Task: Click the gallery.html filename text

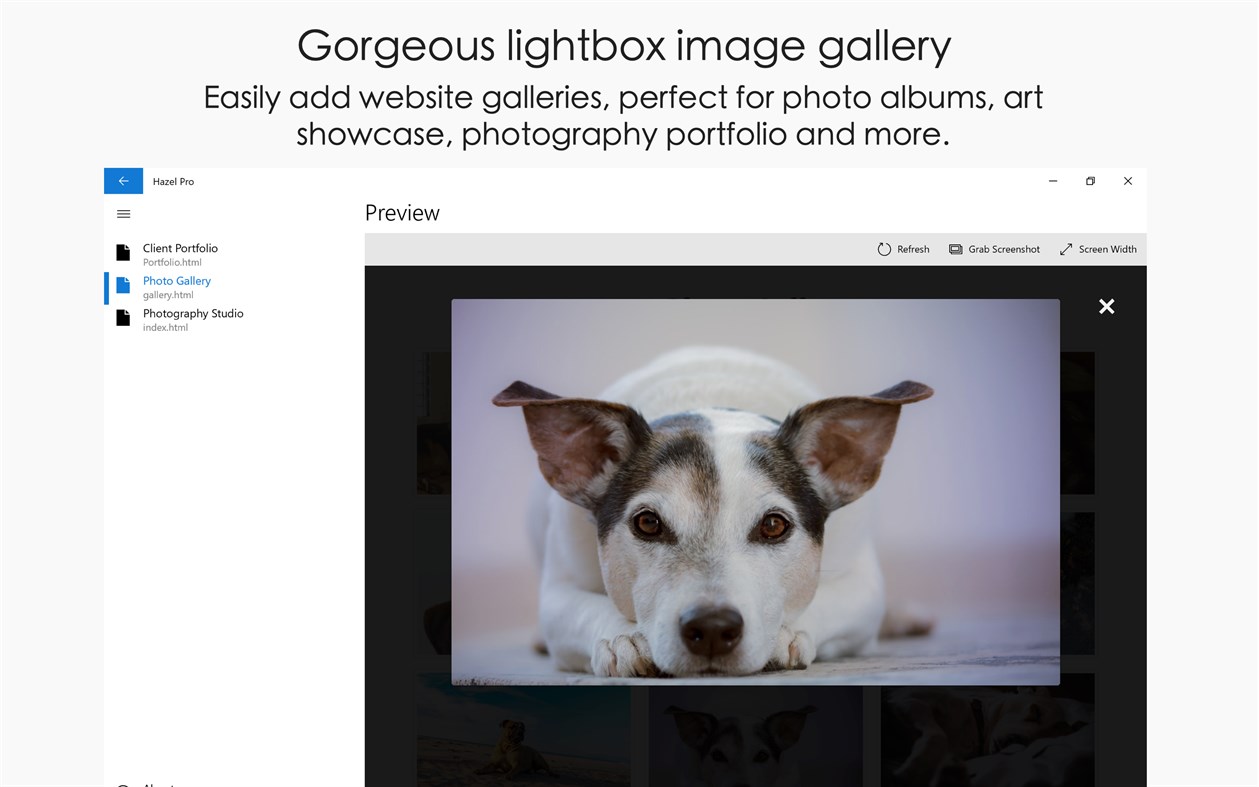Action: coord(168,295)
